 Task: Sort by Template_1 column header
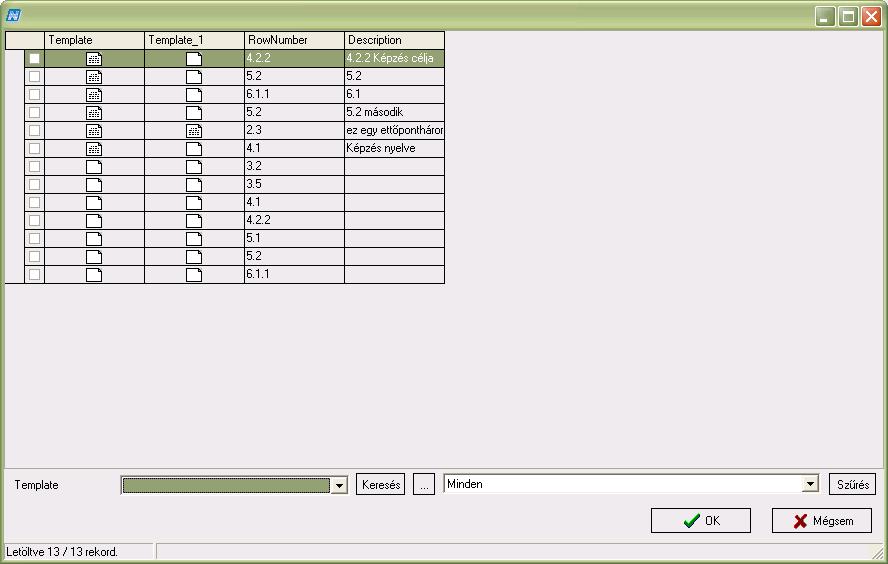pos(194,40)
